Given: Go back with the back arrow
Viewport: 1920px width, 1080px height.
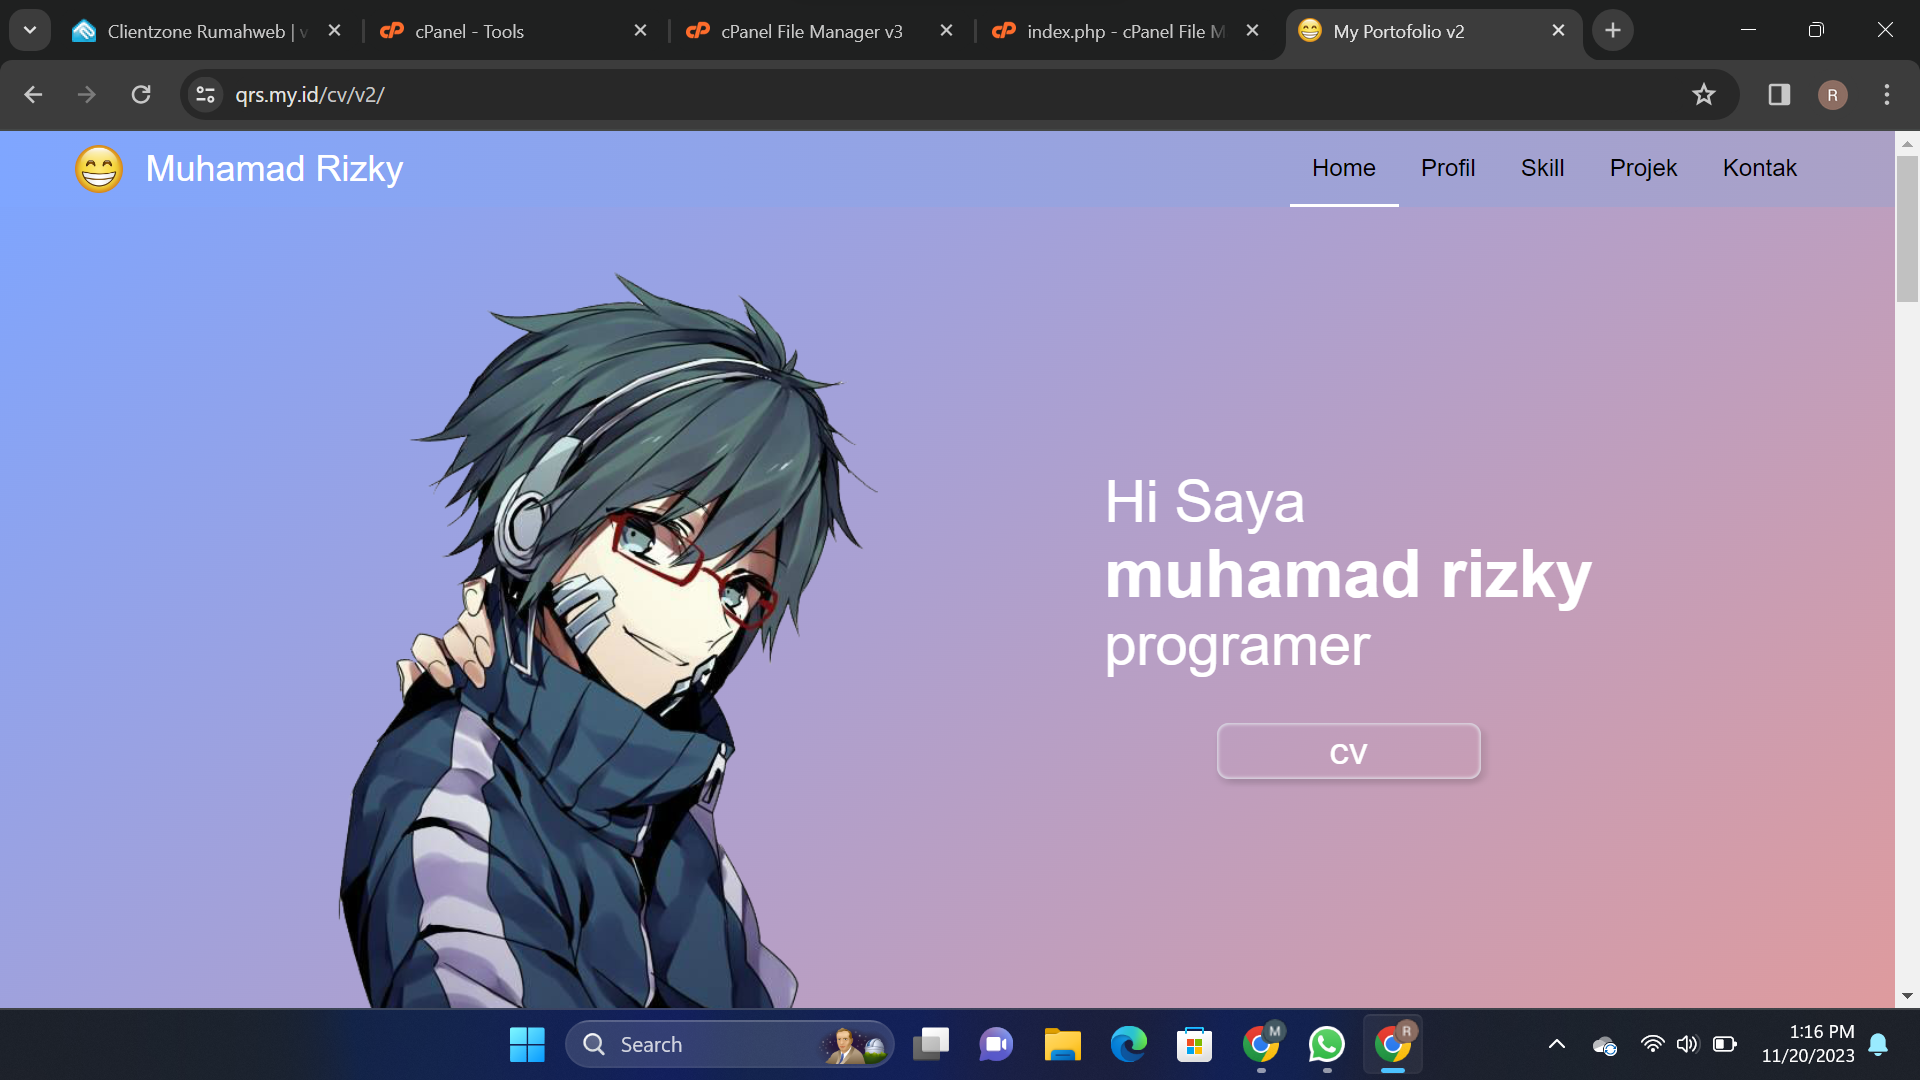Looking at the screenshot, I should [33, 95].
